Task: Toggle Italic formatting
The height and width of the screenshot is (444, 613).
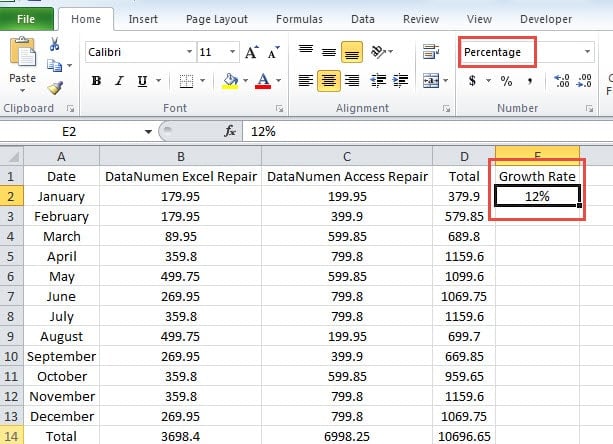Action: pyautogui.click(x=119, y=81)
